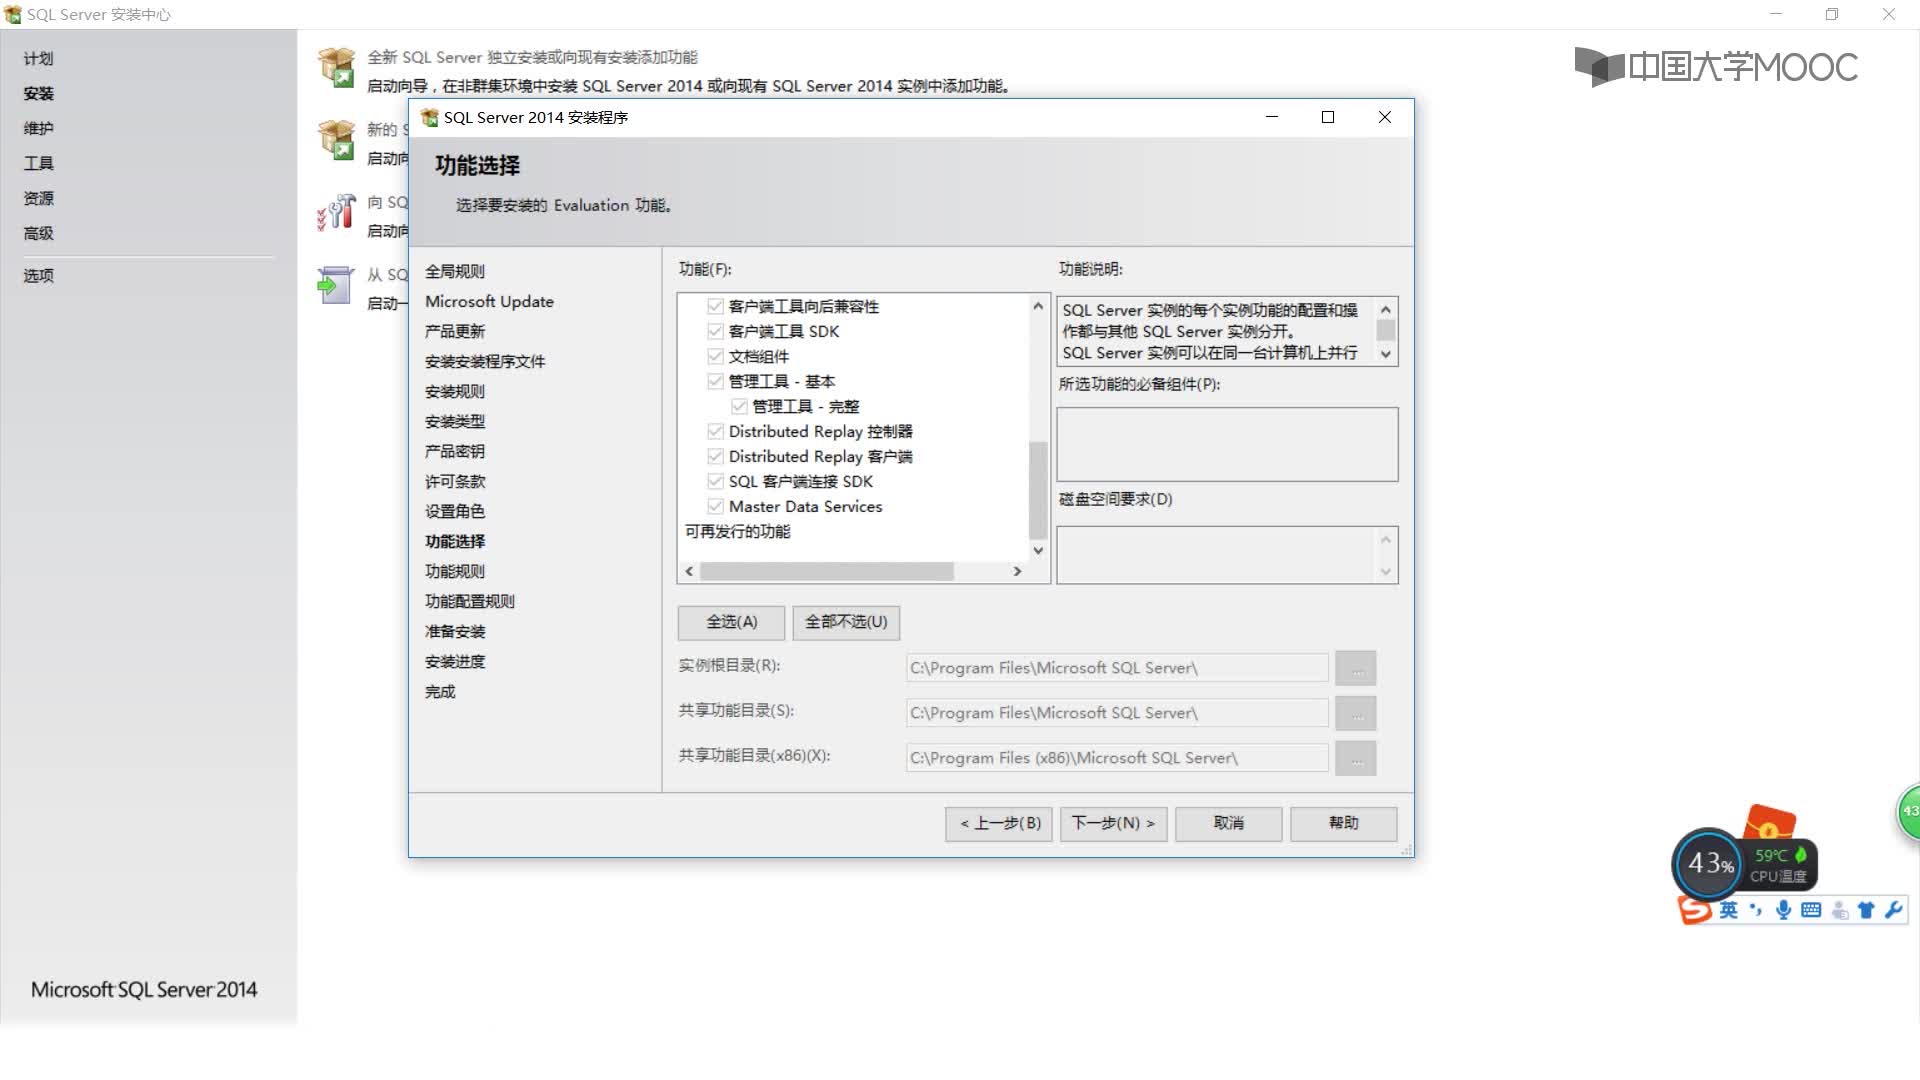Click the 43% memory usage circle widget
The width and height of the screenshot is (1920, 1080).
(1709, 864)
